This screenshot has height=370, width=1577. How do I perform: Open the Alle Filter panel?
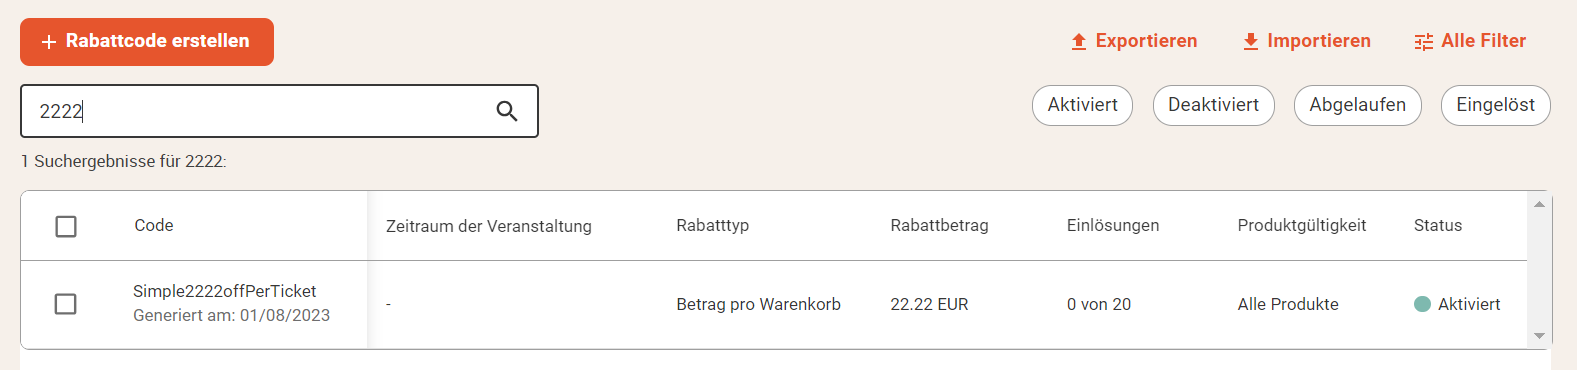(1470, 41)
